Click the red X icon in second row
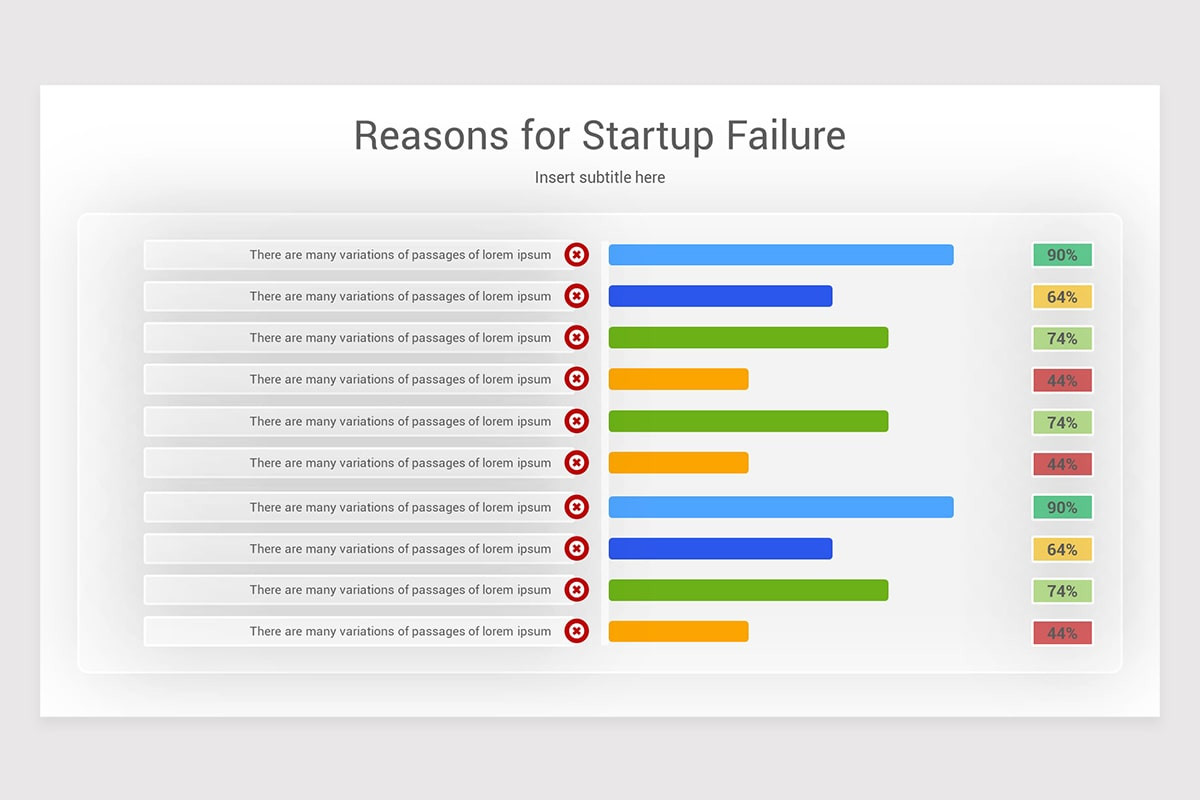 coord(576,296)
